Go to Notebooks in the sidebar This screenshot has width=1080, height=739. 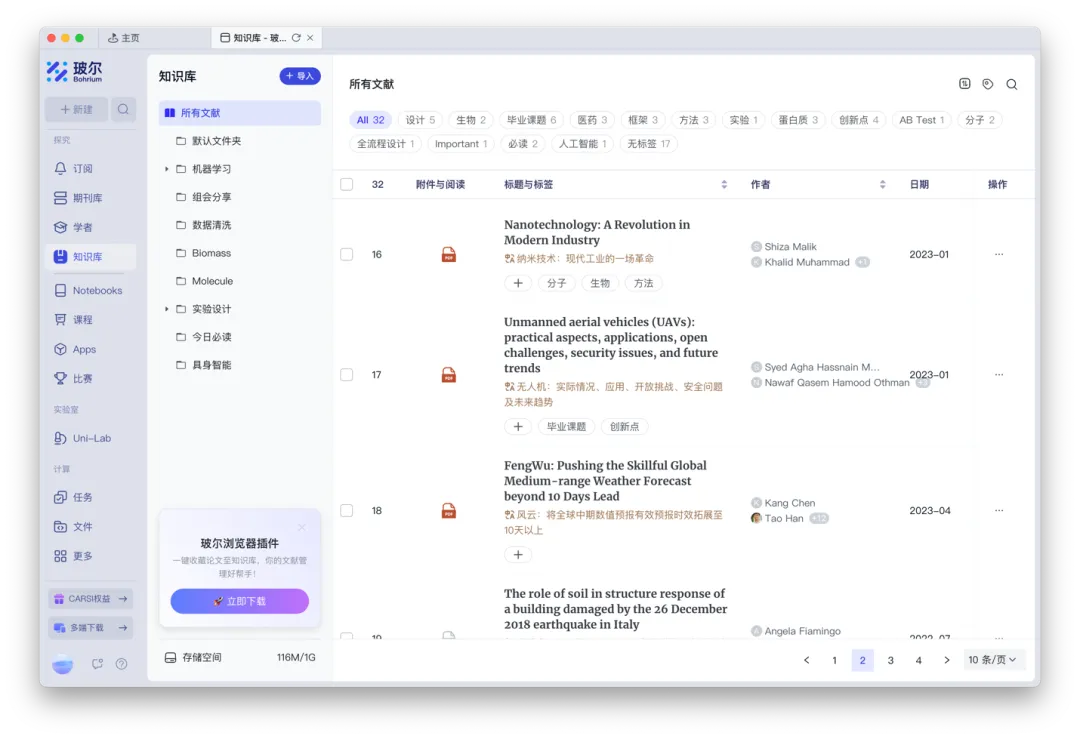[x=97, y=291]
